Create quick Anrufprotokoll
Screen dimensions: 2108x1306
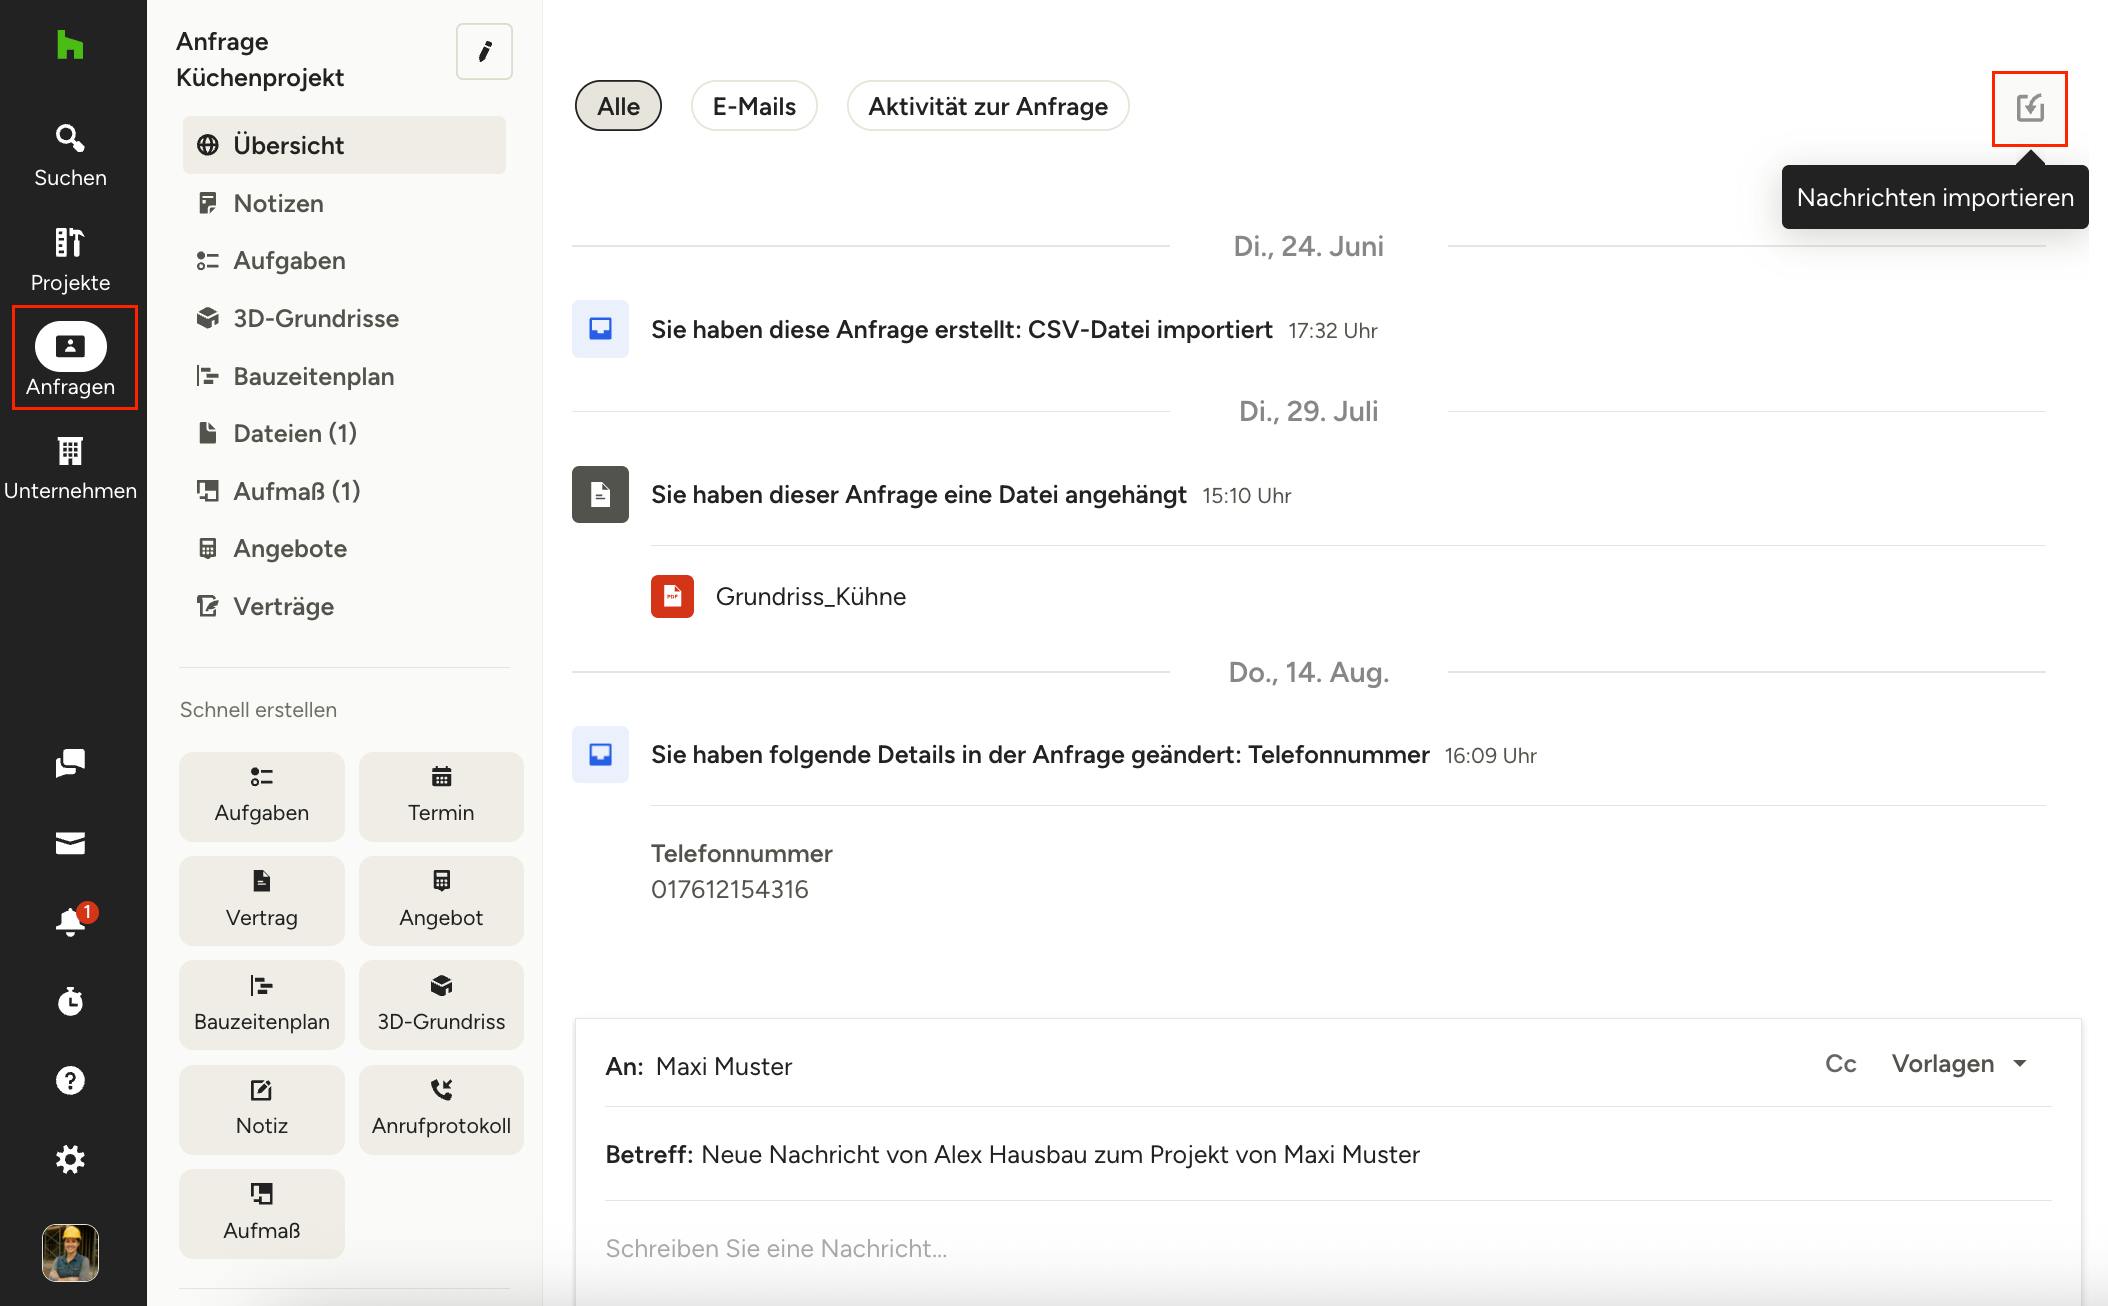pyautogui.click(x=441, y=1108)
